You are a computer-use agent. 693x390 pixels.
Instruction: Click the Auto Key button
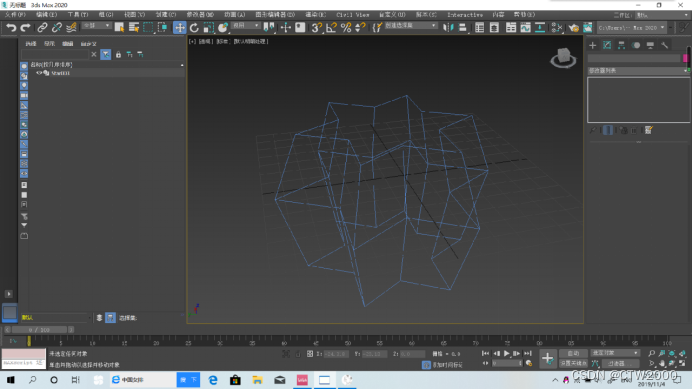pos(573,353)
